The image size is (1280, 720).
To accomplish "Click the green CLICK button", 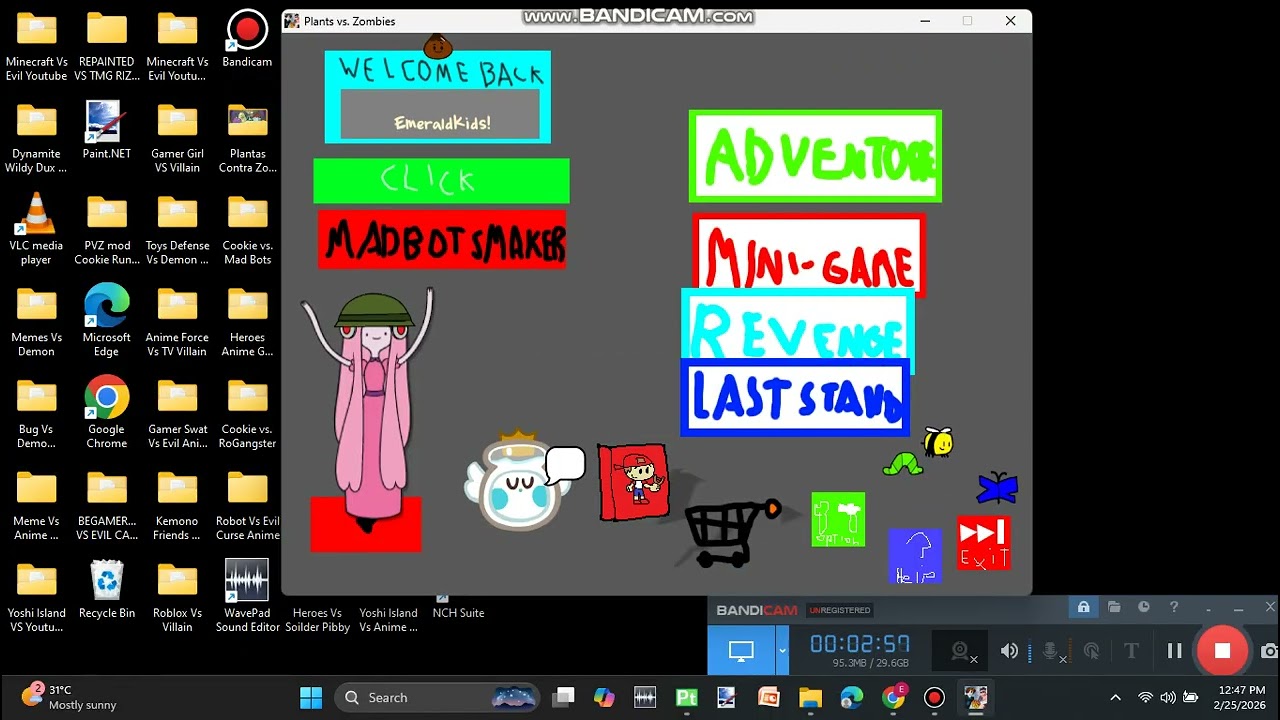I will (441, 181).
